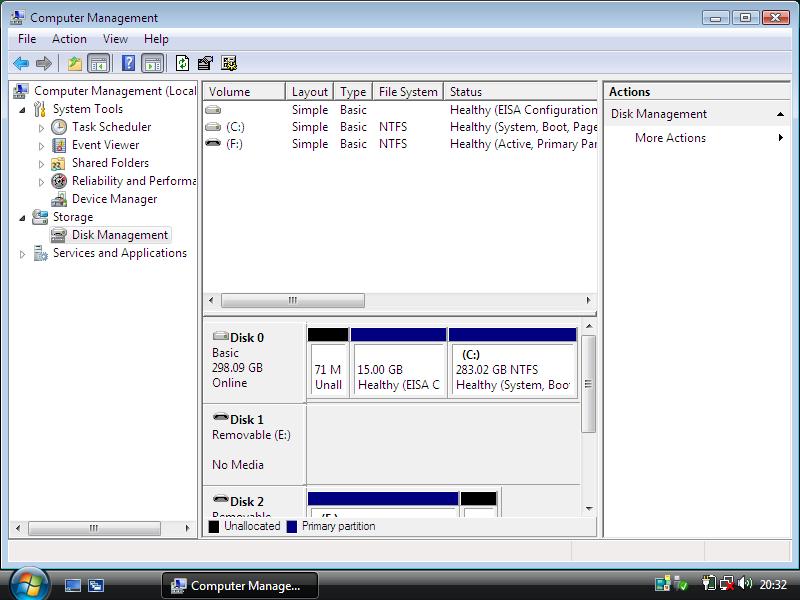Open the View menu
The height and width of the screenshot is (600, 800).
pyautogui.click(x=115, y=39)
